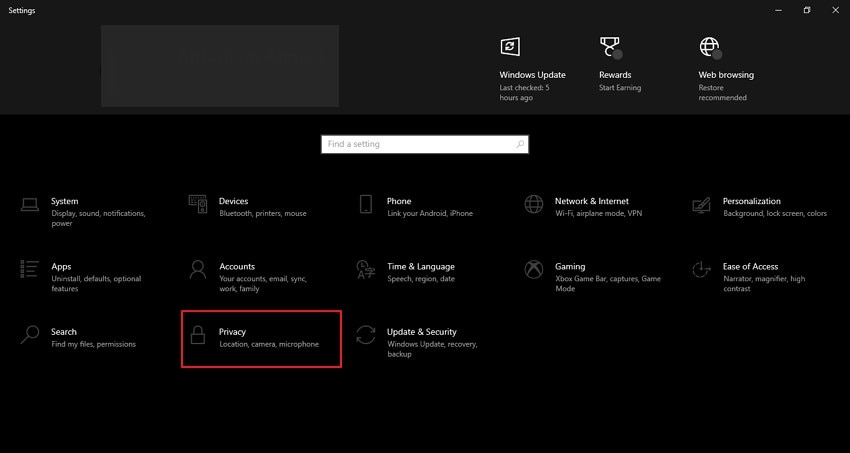Click the Privacy padlock icon

(198, 335)
